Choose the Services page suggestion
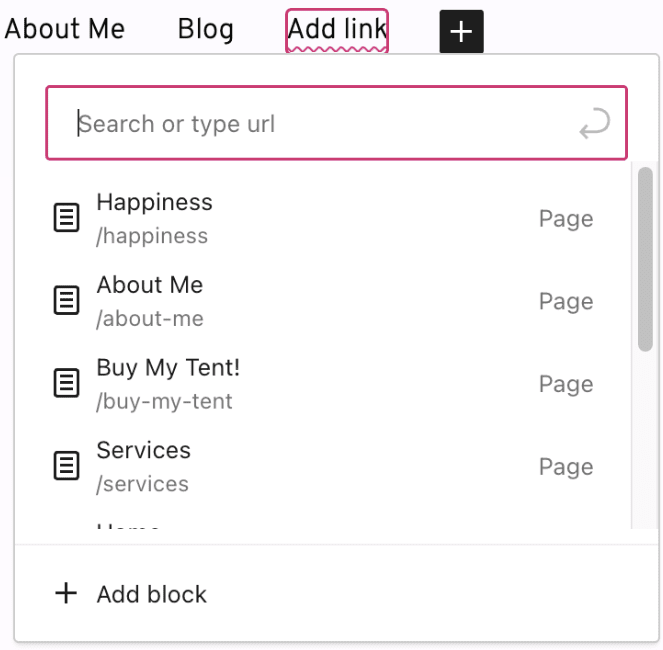 pyautogui.click(x=143, y=451)
